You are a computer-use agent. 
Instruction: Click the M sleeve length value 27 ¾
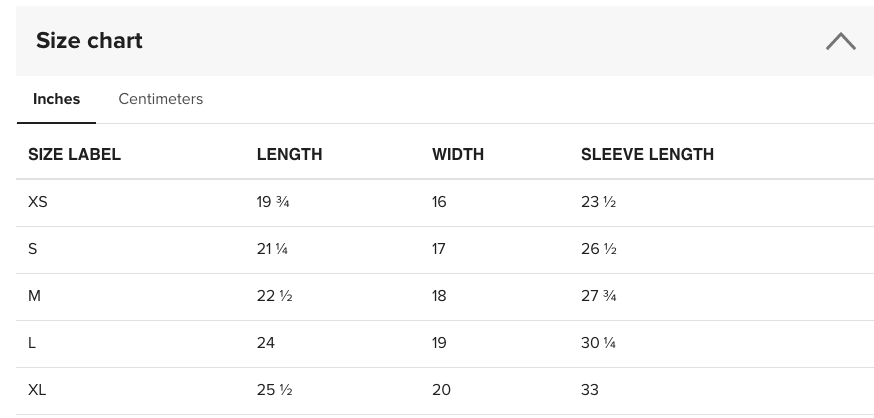pos(599,296)
